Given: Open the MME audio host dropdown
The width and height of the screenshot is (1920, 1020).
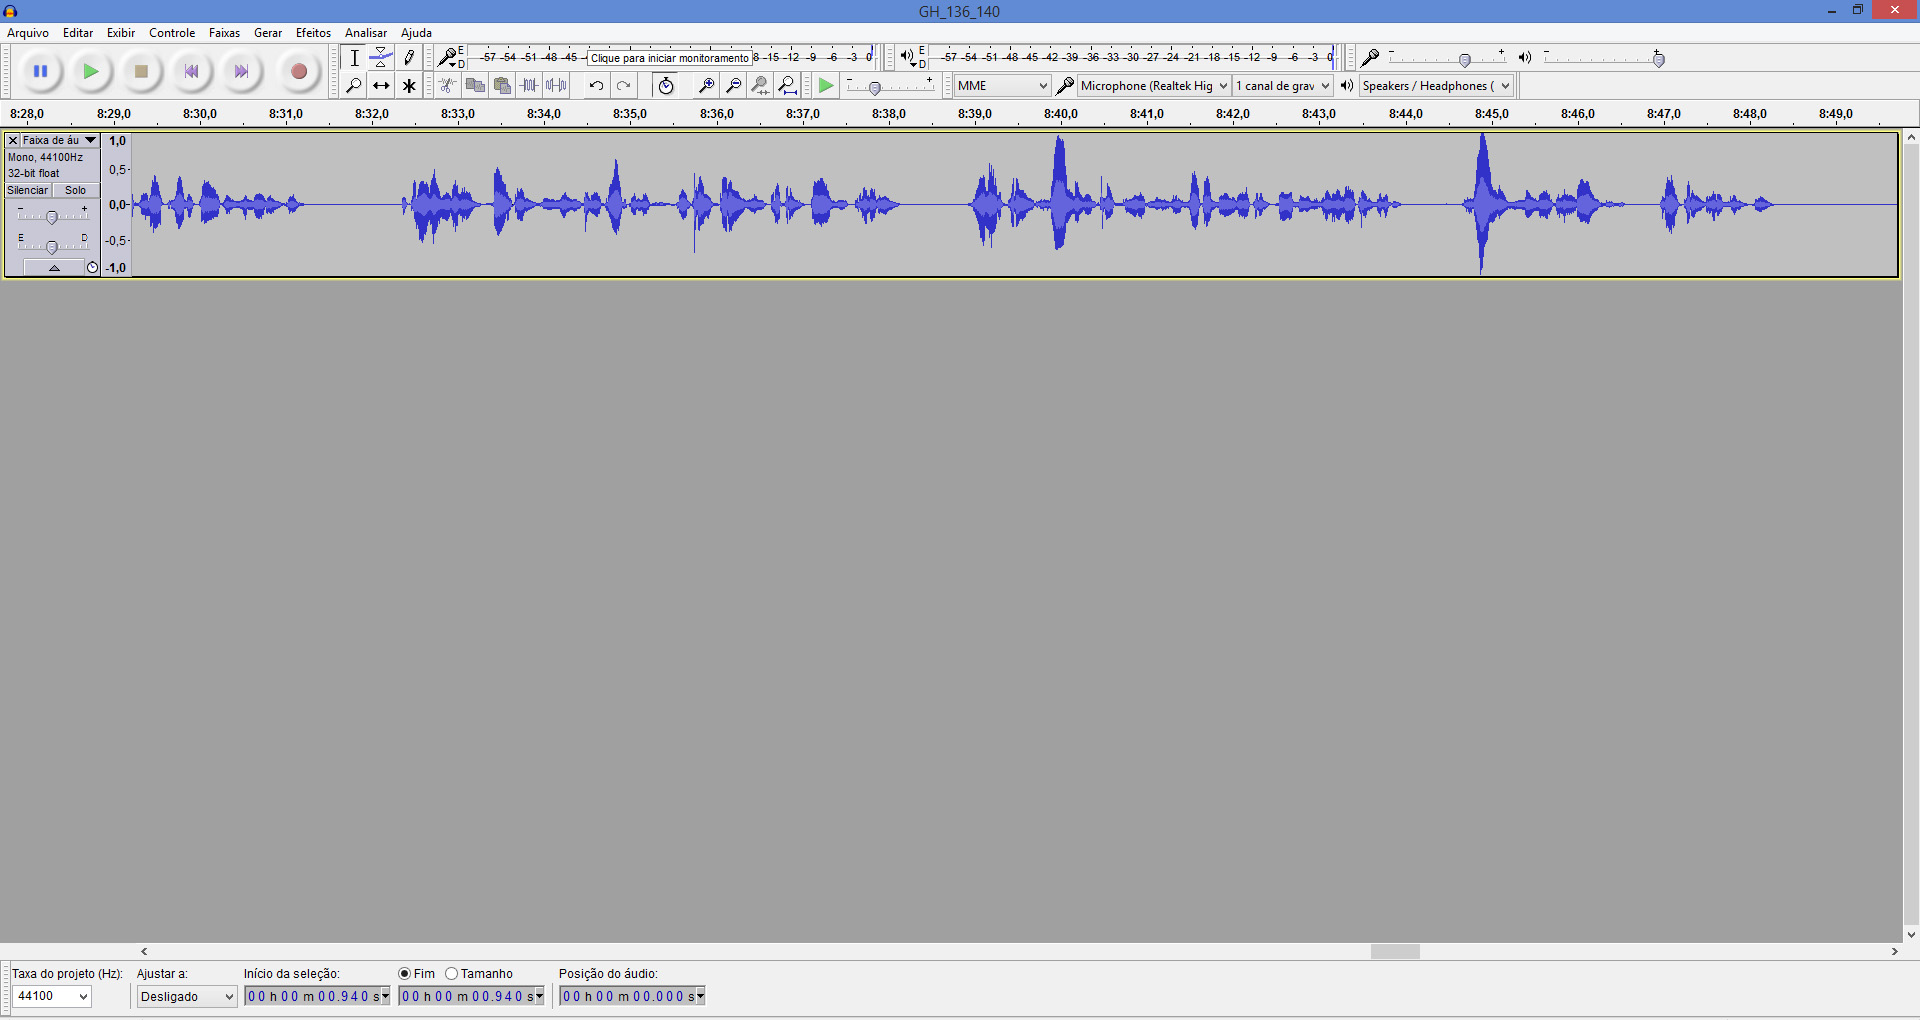Looking at the screenshot, I should click(1002, 86).
